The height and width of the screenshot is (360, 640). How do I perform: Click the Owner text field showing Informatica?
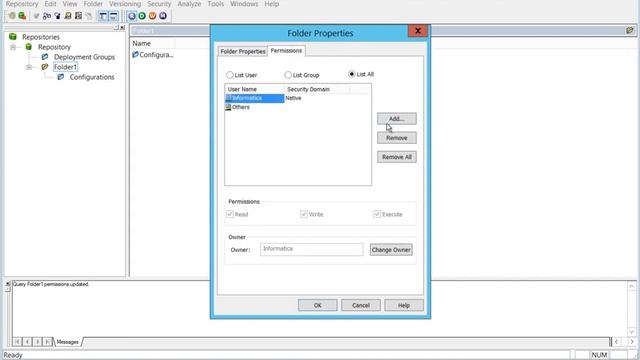tap(311, 249)
